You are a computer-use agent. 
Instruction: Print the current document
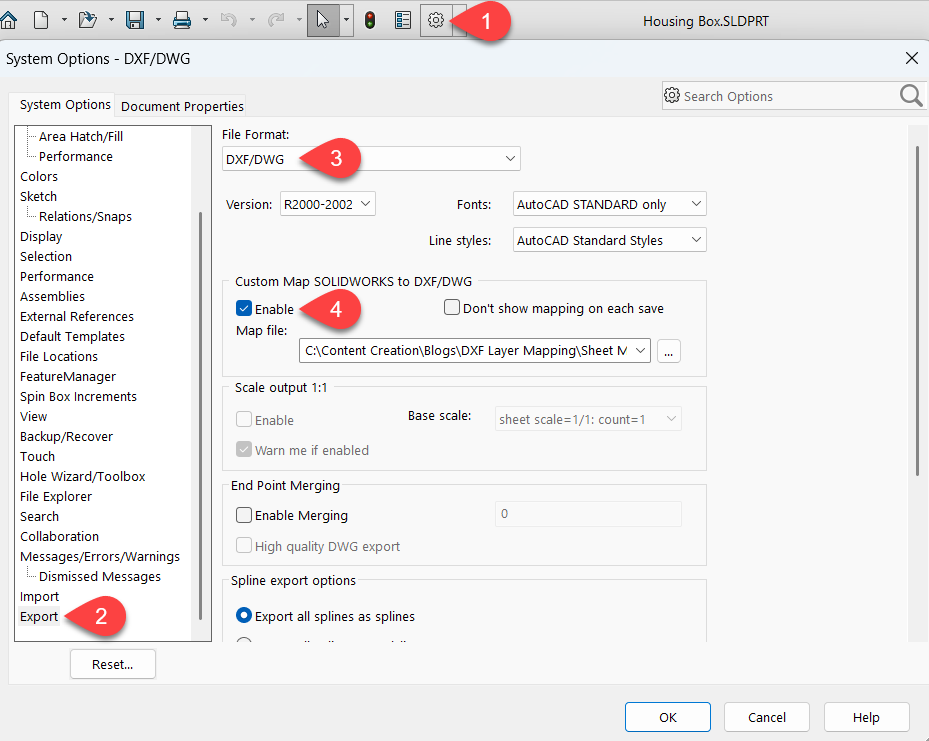[x=180, y=20]
